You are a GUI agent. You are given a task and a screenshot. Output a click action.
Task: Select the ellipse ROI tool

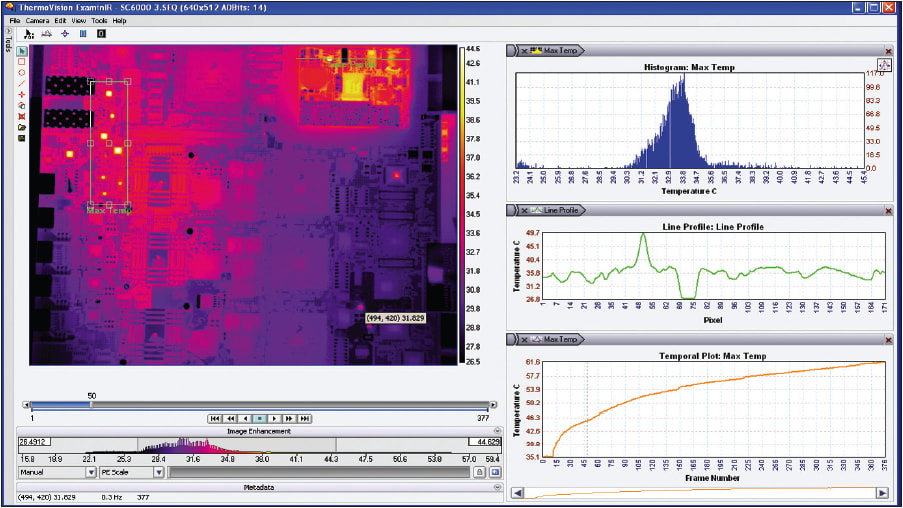coord(22,73)
